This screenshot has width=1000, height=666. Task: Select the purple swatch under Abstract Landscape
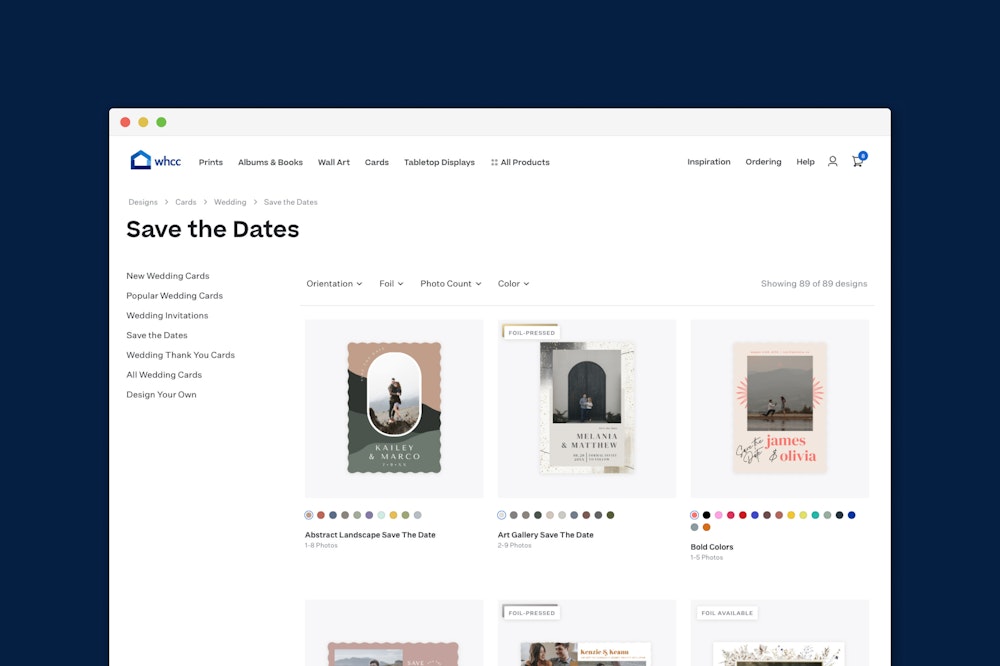(369, 515)
